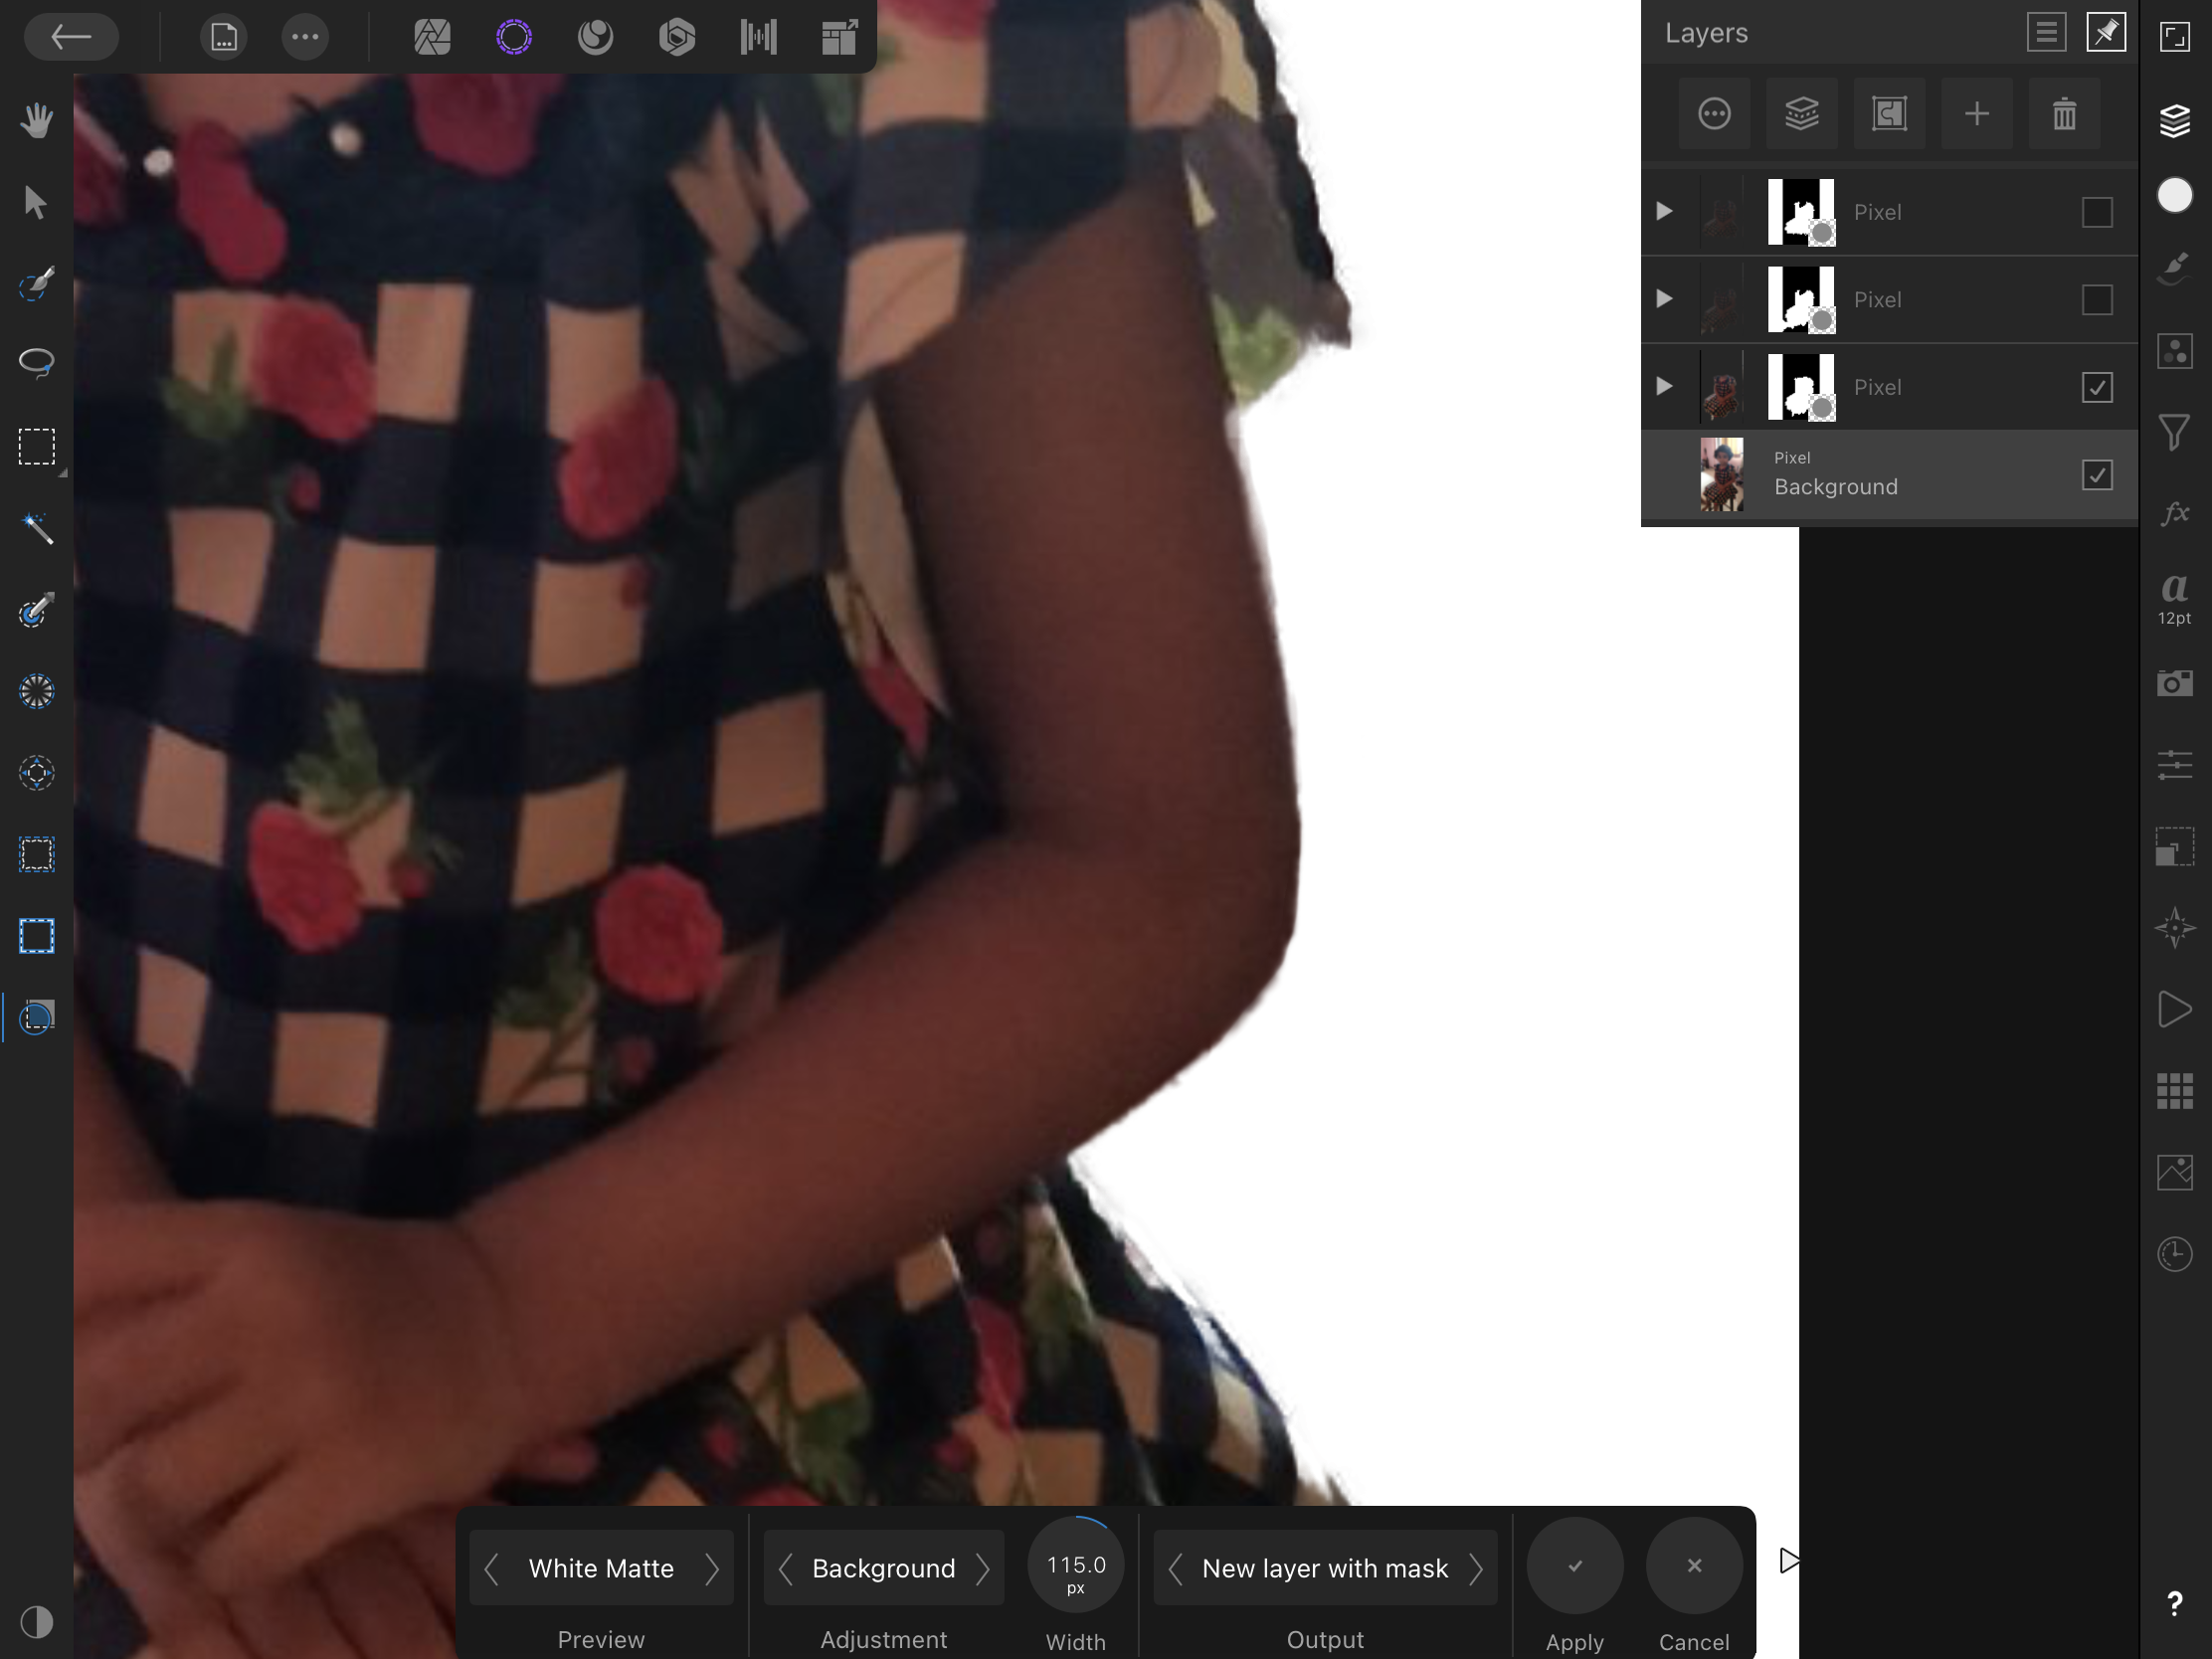Switch to the Develop persona
This screenshot has height=1659, width=2212.
677,38
